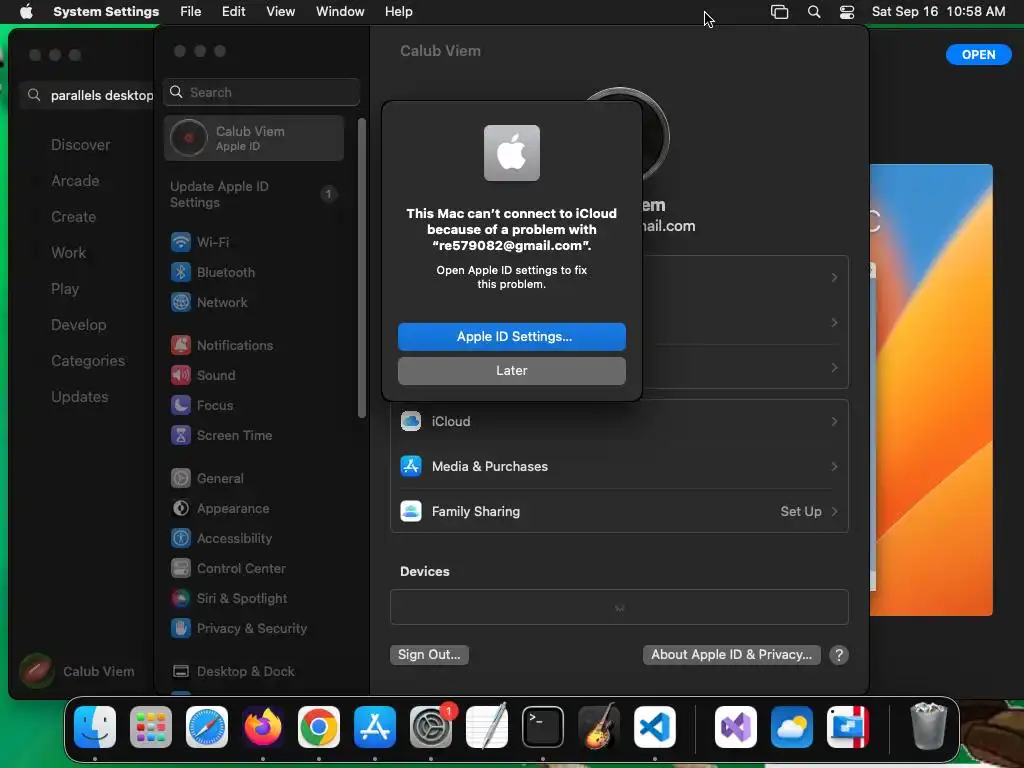Screen dimensions: 1024x768
Task: Open the iCloud row
Action: point(619,421)
